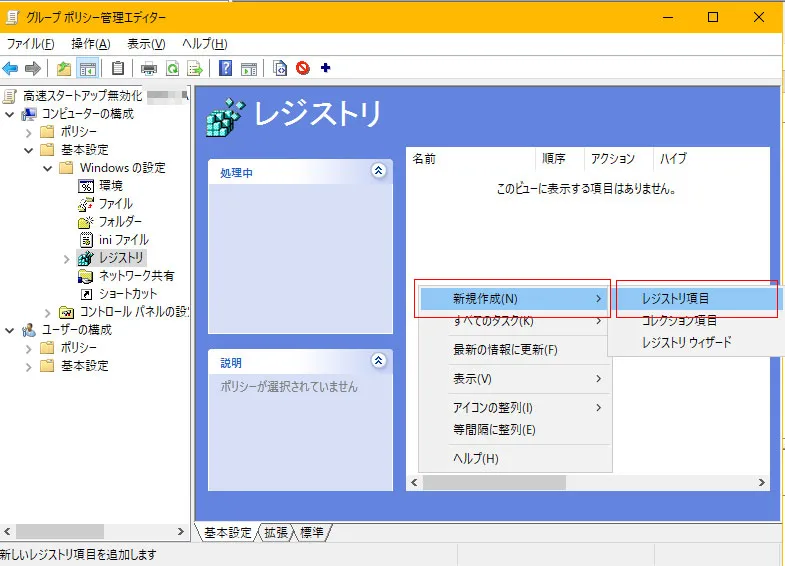Click the green refresh toolbar icon
Viewport: 785px width, 566px height.
[x=172, y=68]
